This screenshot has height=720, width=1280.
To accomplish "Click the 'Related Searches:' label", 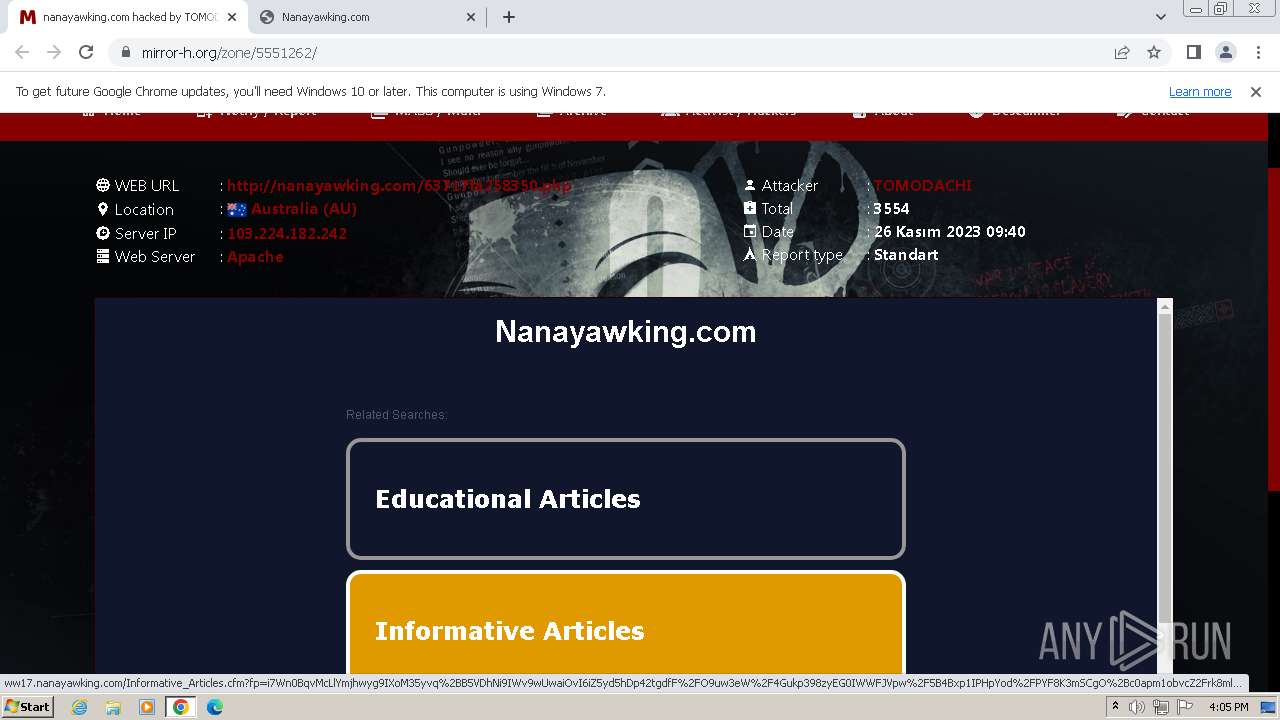I will click(396, 414).
